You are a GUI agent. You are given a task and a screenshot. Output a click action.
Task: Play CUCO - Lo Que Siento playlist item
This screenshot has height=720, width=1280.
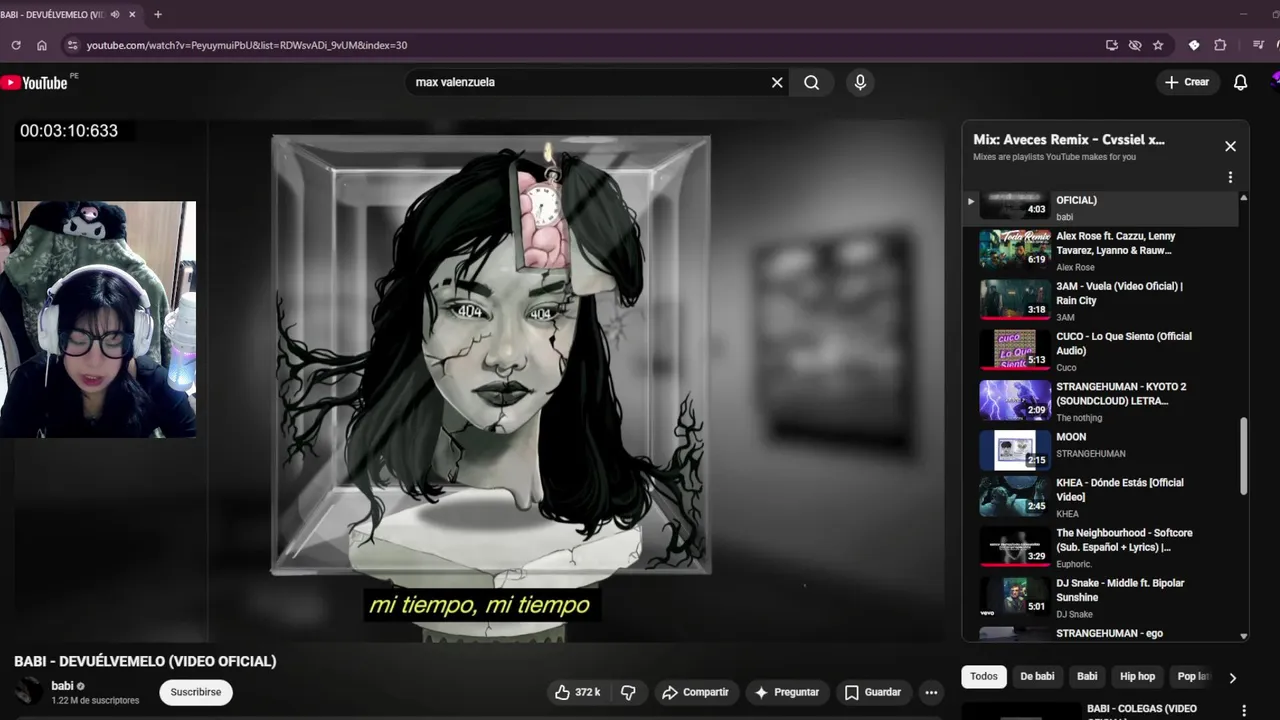coord(1100,350)
